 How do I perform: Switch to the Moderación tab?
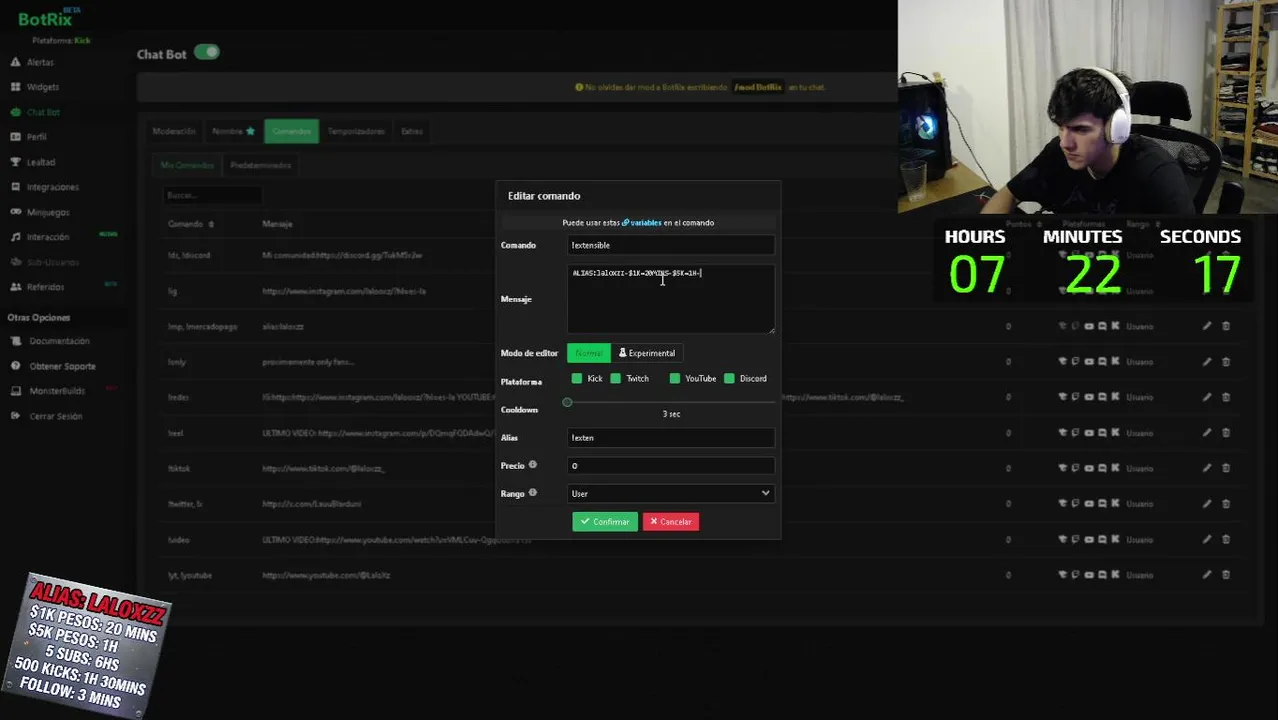(174, 131)
